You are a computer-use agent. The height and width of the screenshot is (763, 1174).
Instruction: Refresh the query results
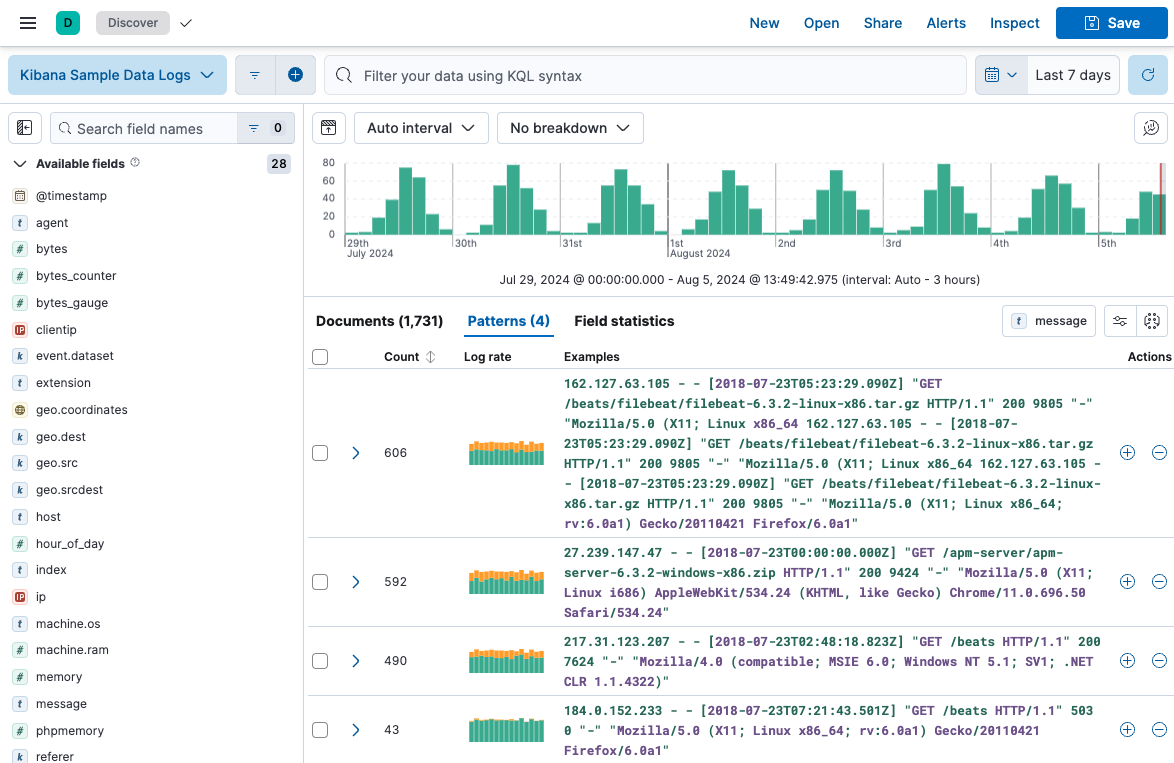[1148, 75]
